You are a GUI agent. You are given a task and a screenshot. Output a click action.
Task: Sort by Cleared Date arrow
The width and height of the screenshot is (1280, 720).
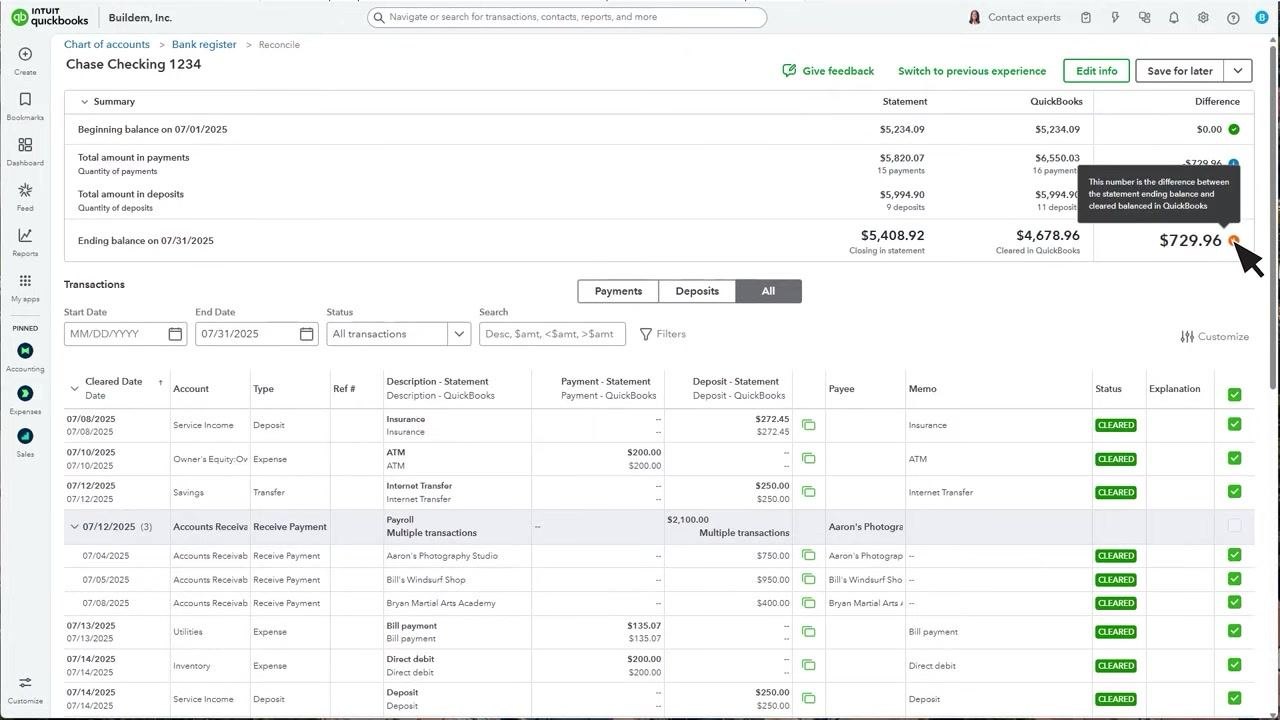pos(160,382)
